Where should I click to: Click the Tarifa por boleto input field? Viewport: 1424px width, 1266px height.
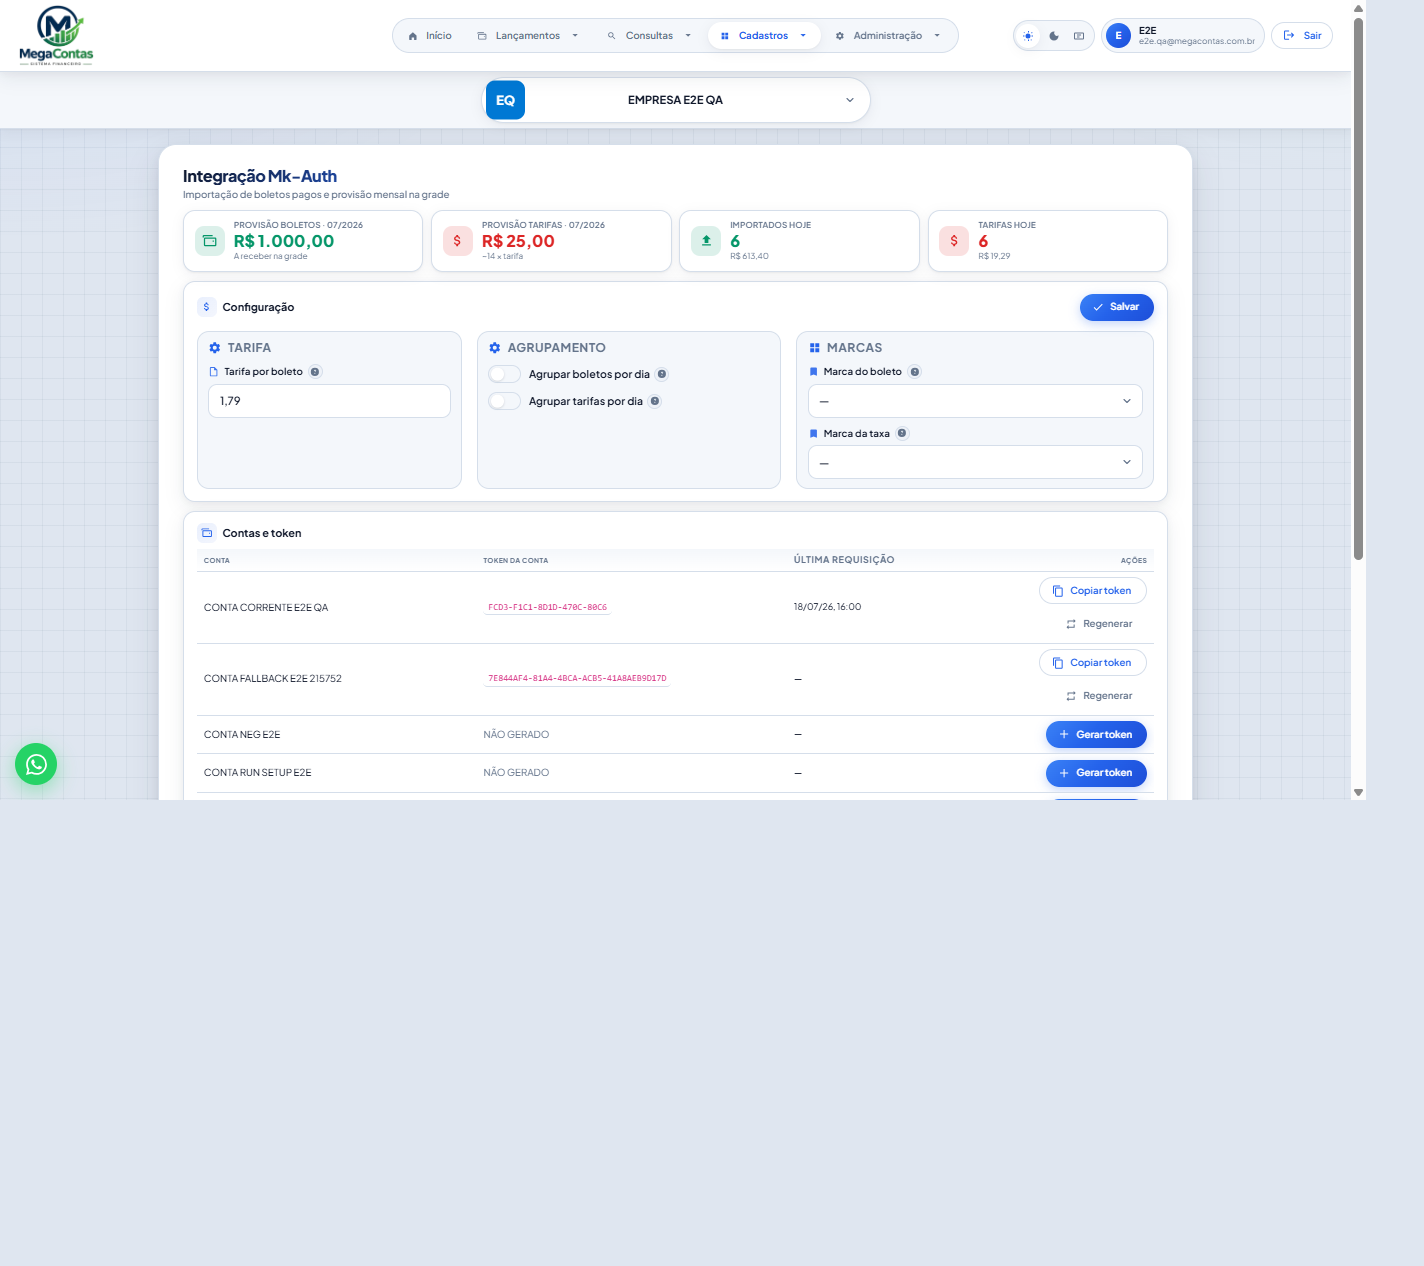coord(329,401)
